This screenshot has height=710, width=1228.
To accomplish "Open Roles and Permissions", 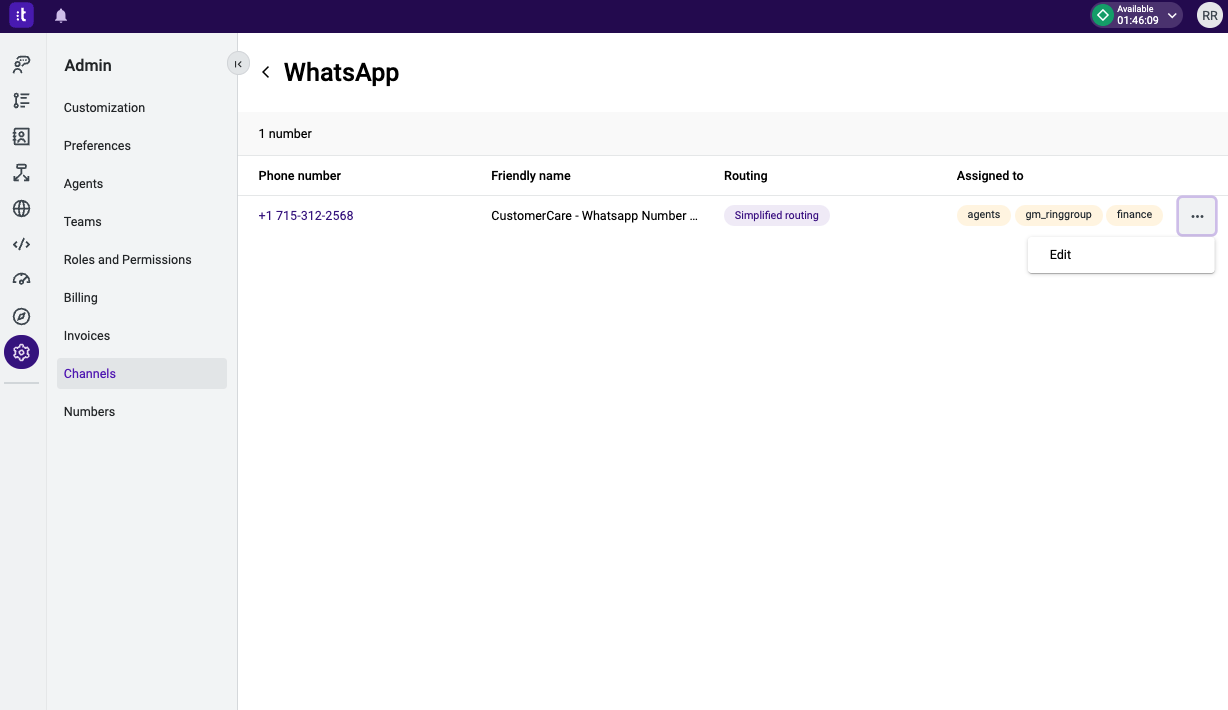I will click(127, 260).
